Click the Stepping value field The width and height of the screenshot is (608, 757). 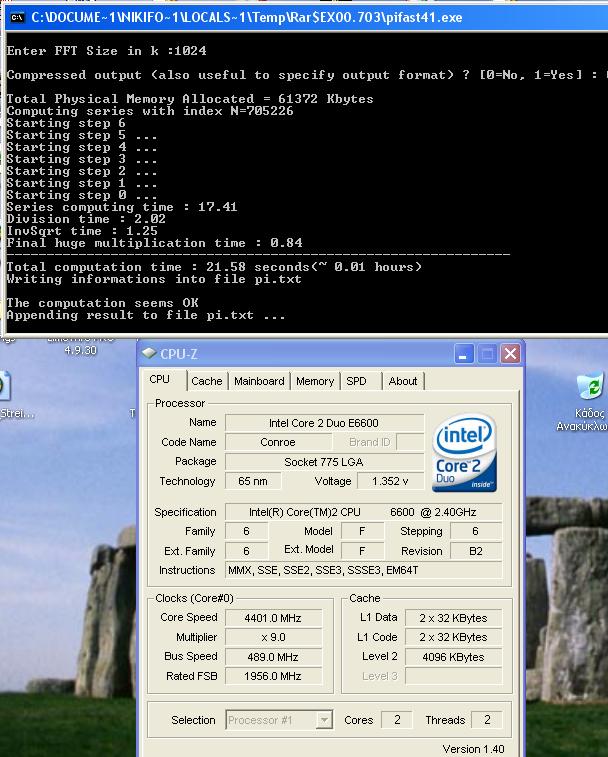[x=476, y=531]
